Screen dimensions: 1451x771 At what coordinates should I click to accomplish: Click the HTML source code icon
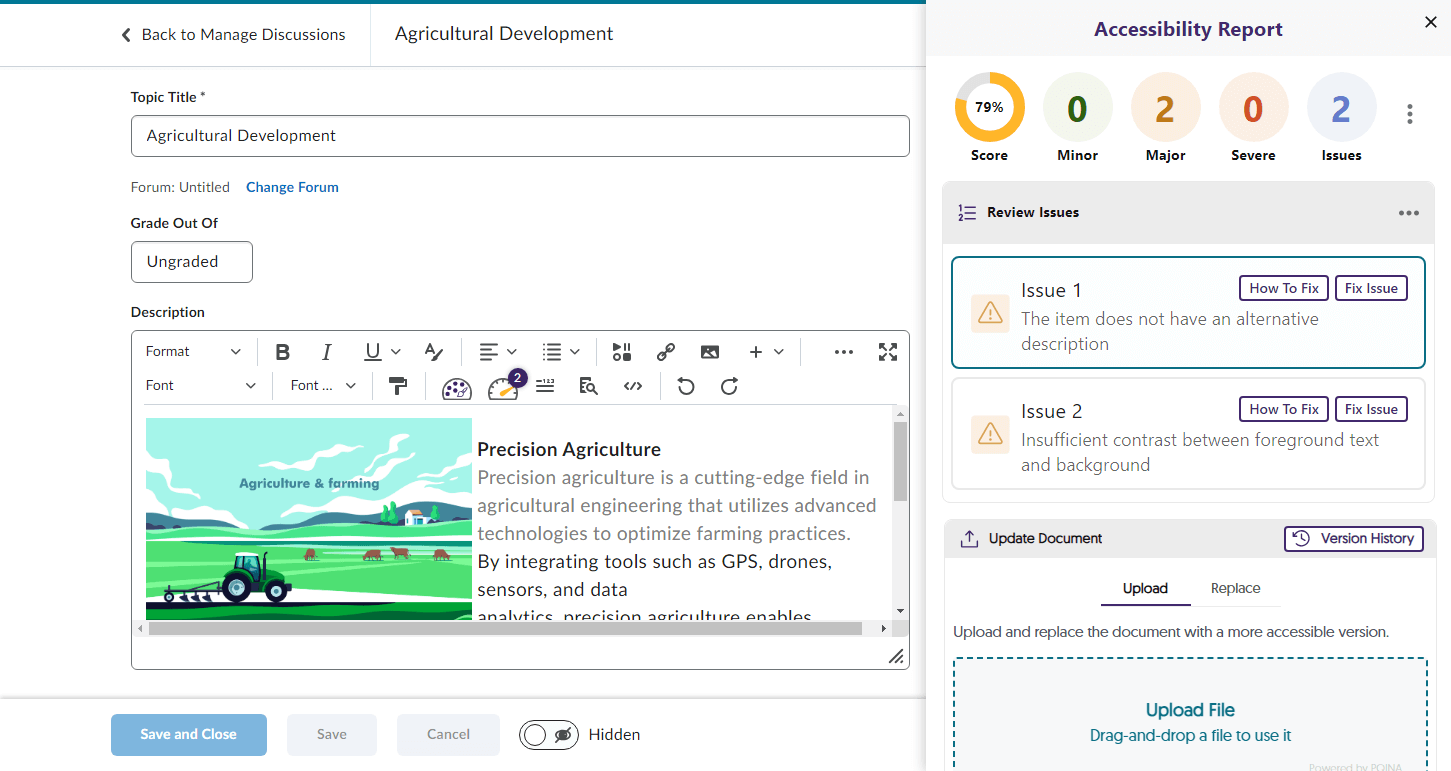tap(633, 386)
